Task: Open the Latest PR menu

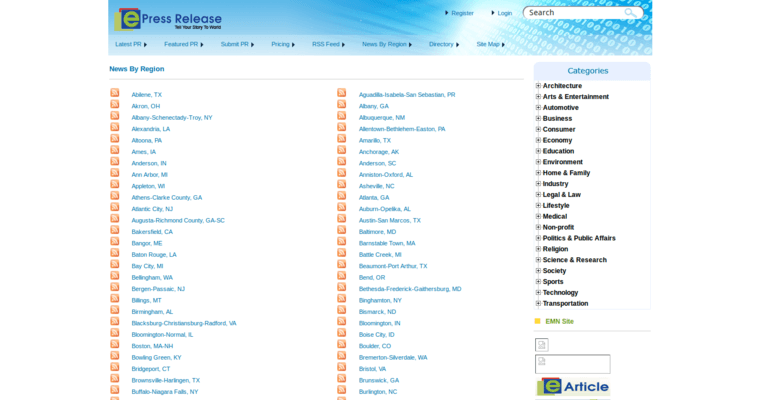Action: coord(131,44)
